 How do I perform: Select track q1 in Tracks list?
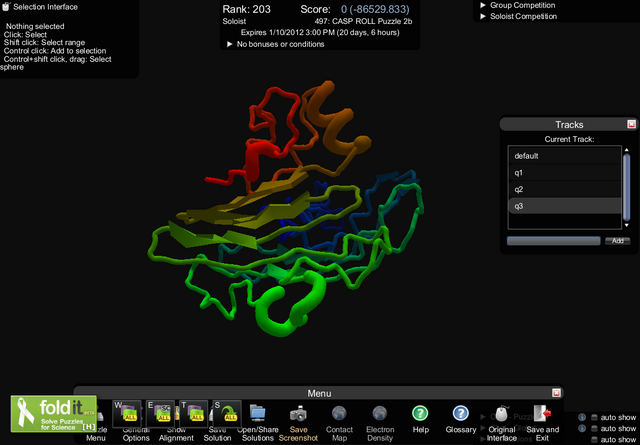pos(565,173)
